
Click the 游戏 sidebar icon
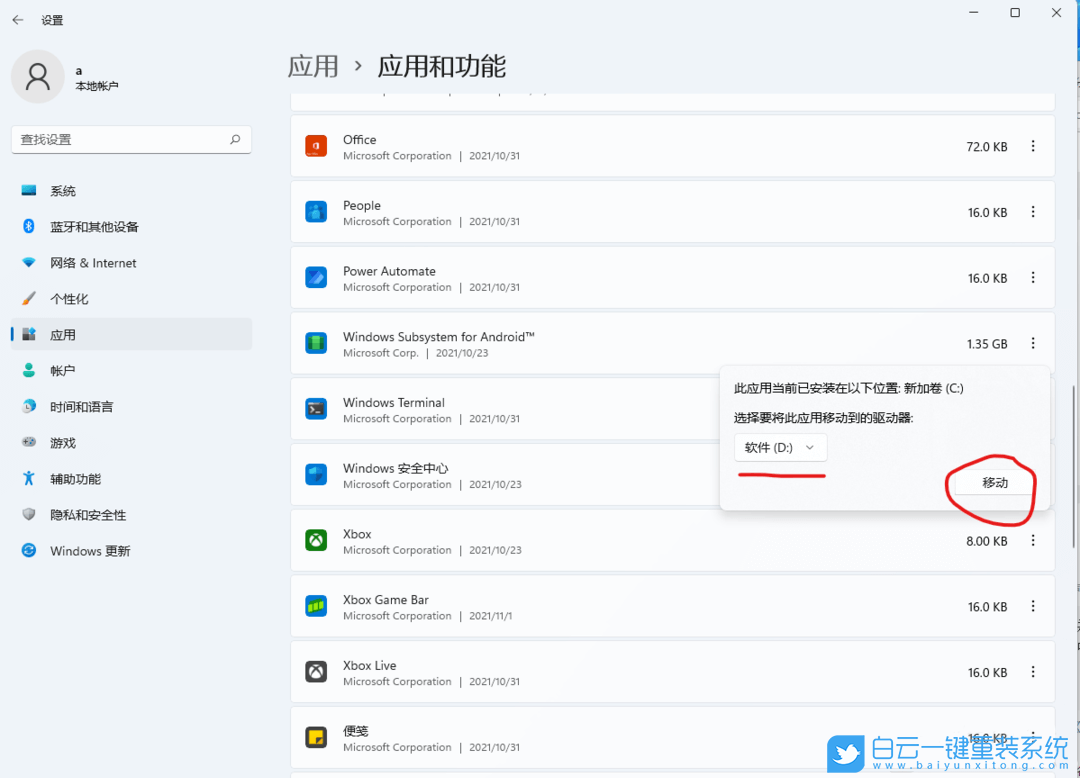click(x=29, y=442)
